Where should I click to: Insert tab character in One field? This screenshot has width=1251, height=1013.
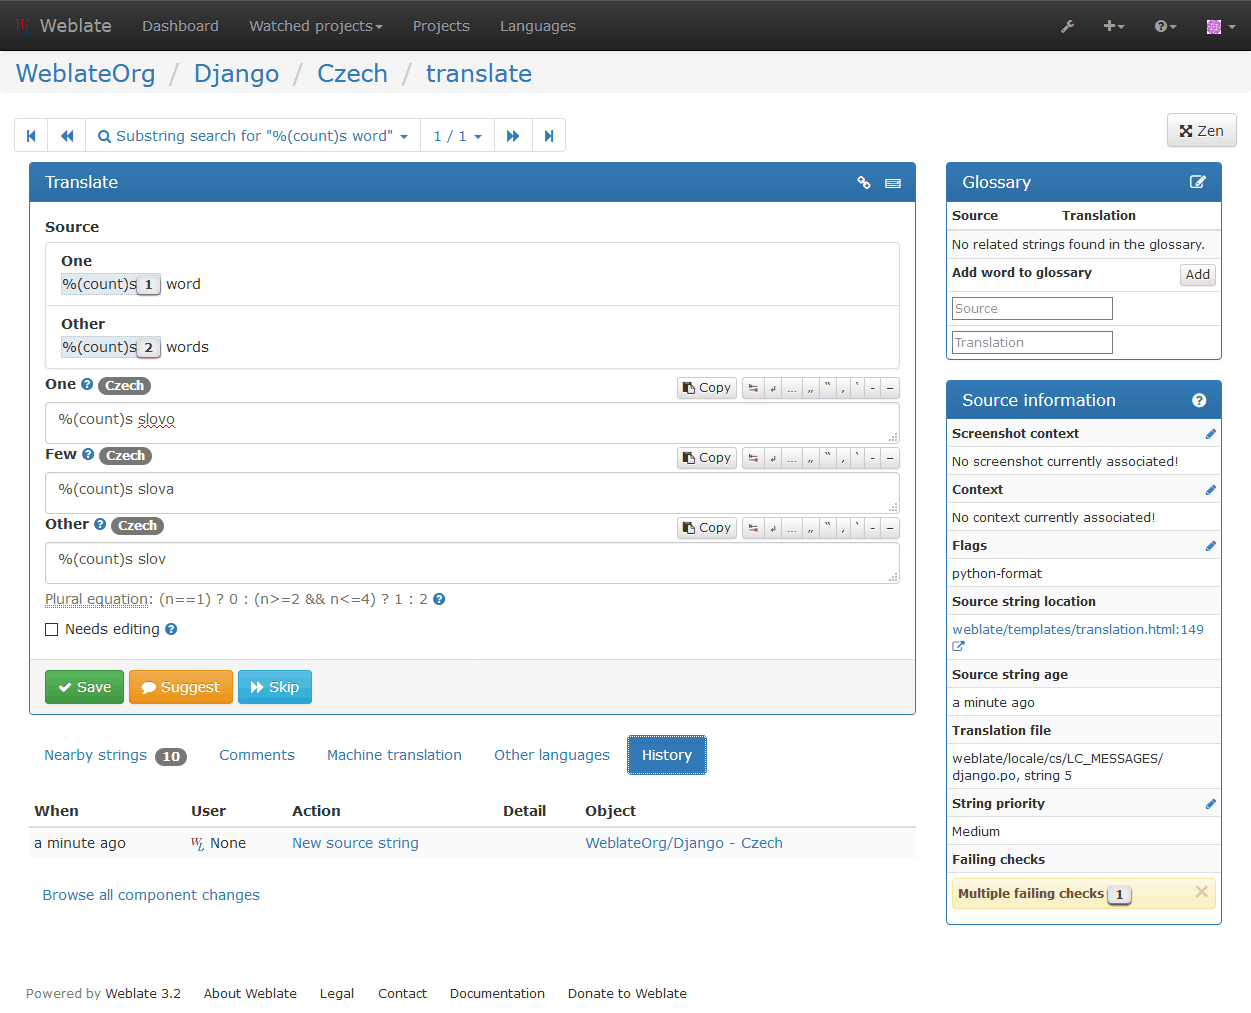[x=753, y=388]
